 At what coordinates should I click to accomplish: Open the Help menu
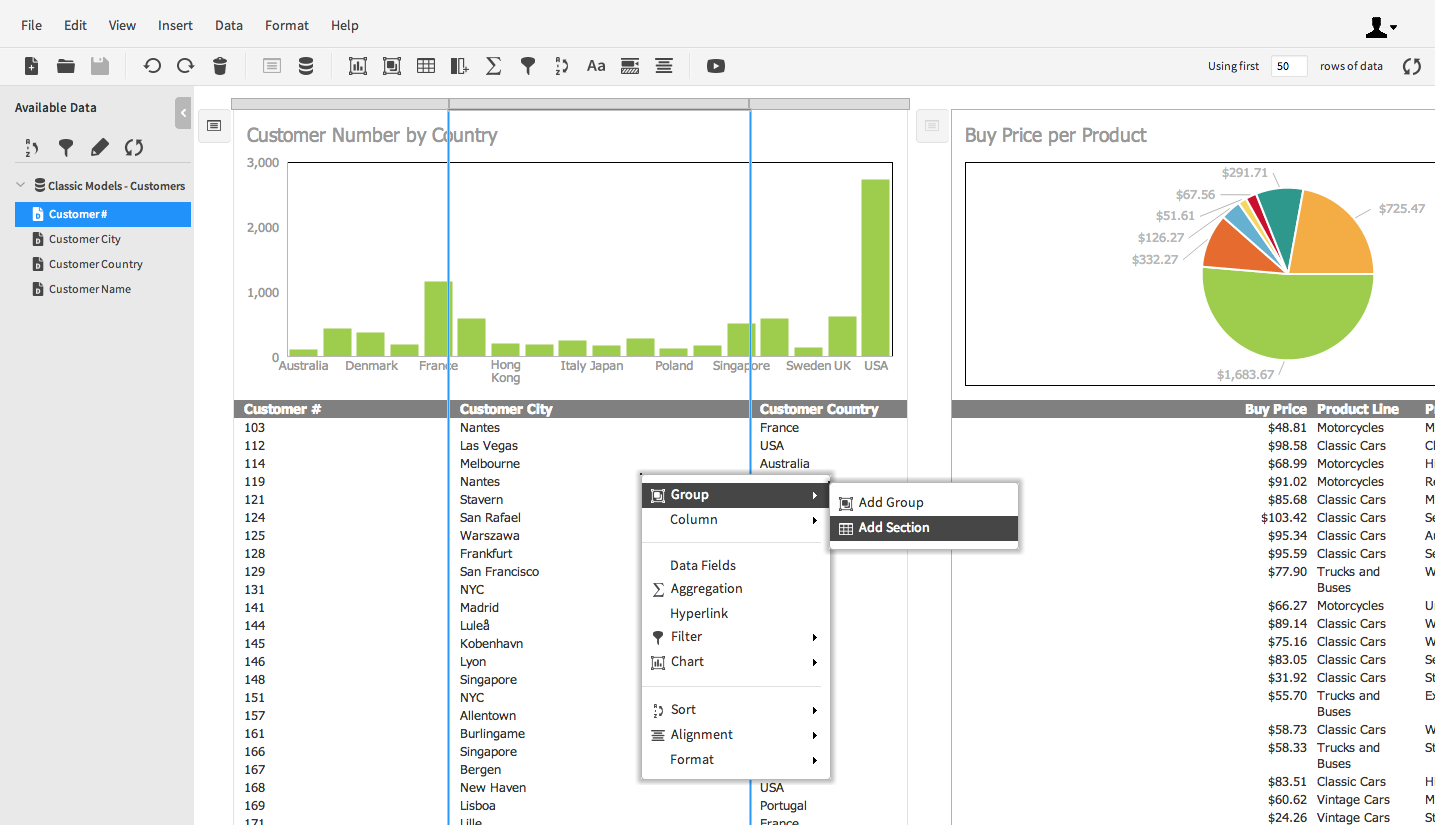pos(345,25)
